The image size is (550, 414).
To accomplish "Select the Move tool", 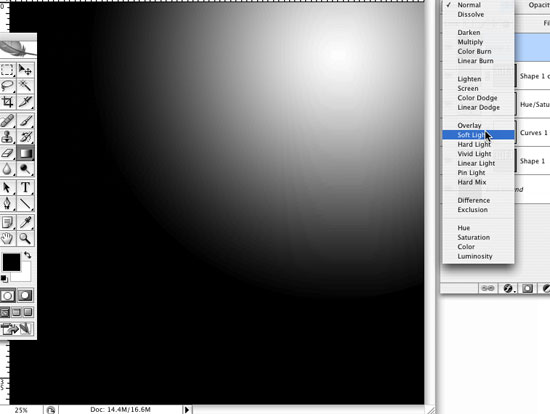I will point(25,70).
